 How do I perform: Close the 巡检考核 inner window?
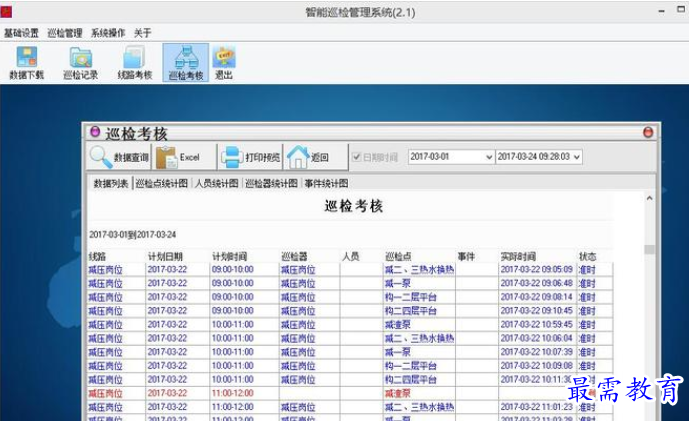(x=648, y=132)
